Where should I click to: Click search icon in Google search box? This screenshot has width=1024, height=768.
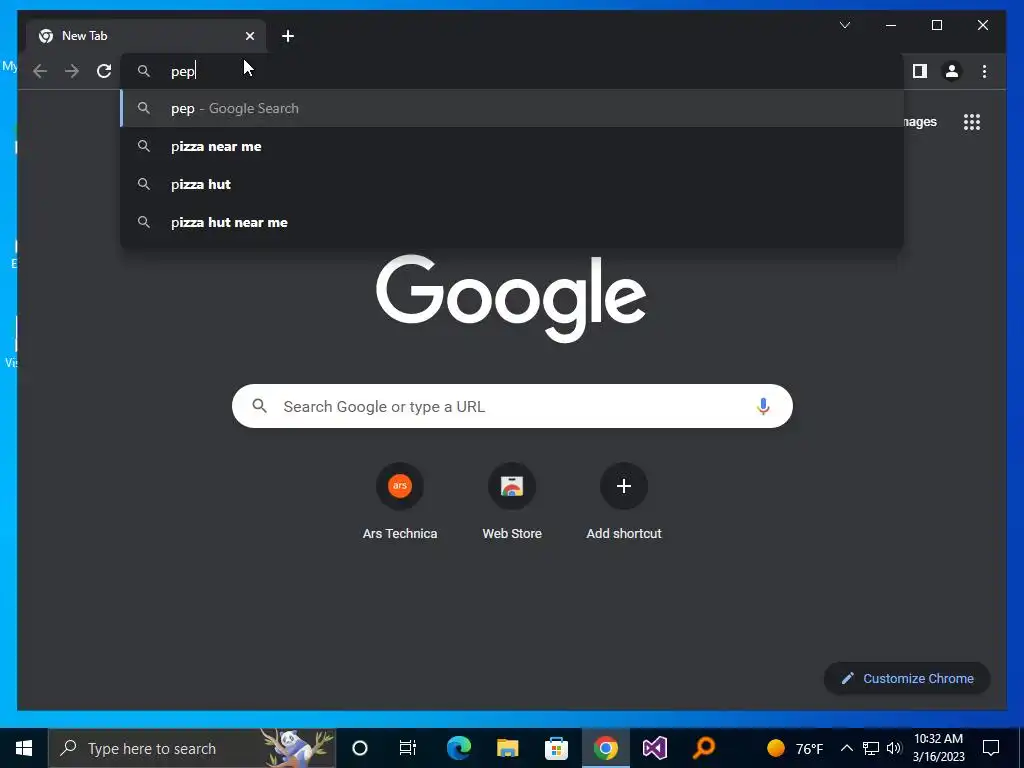click(x=259, y=406)
